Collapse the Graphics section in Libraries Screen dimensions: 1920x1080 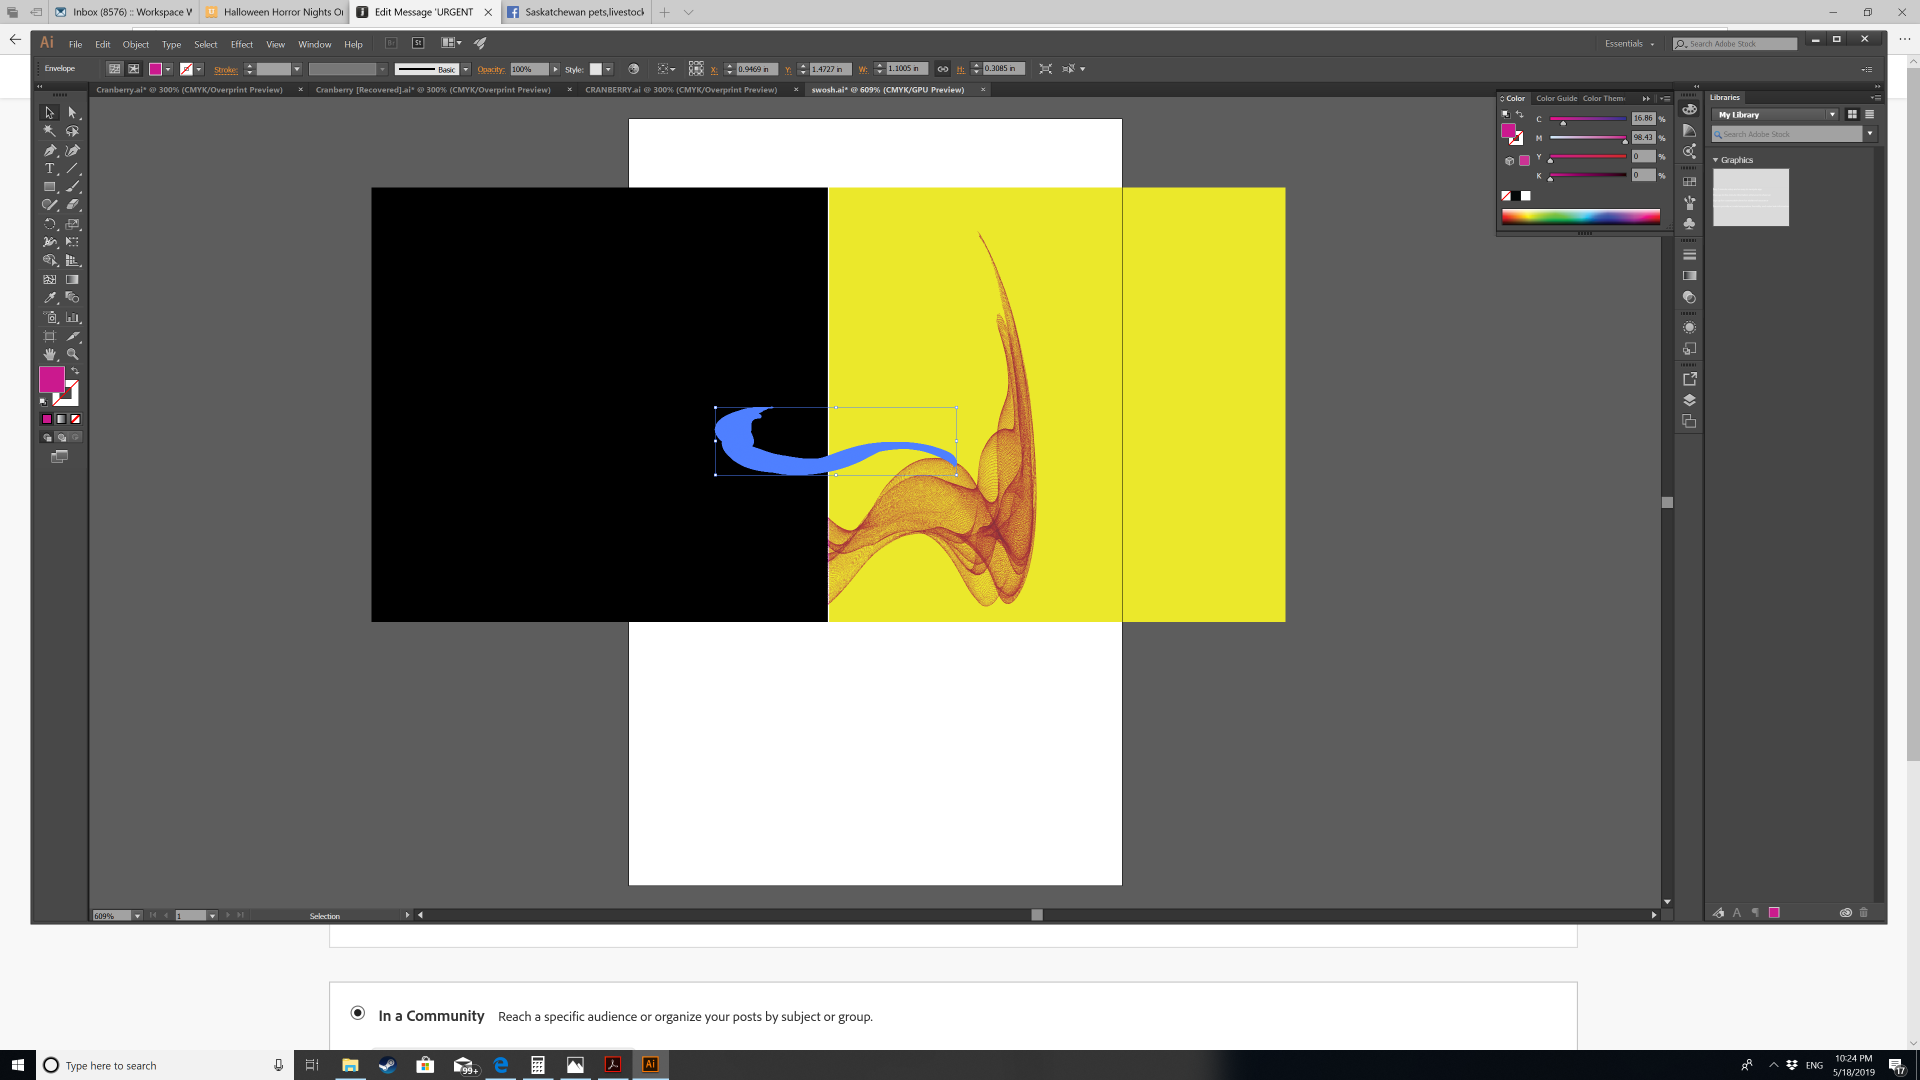point(1716,160)
